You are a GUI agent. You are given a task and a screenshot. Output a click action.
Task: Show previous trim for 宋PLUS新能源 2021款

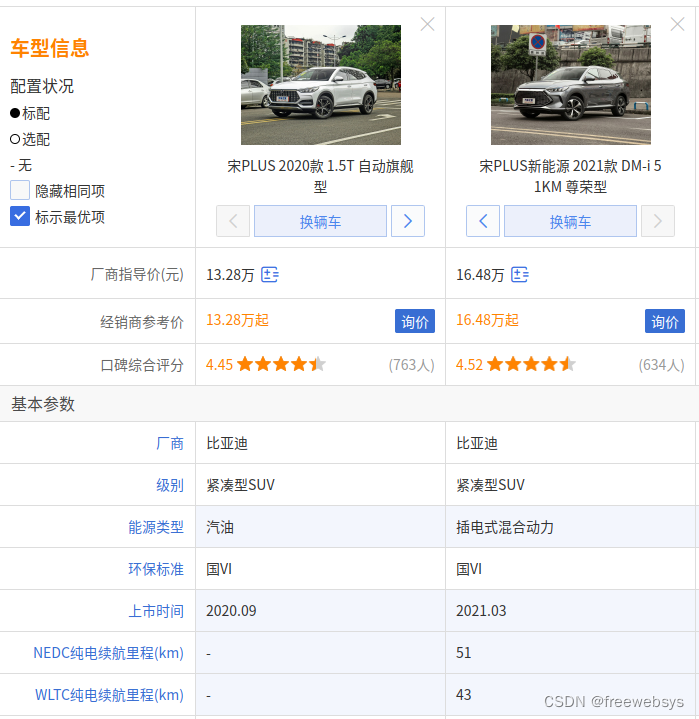[483, 221]
